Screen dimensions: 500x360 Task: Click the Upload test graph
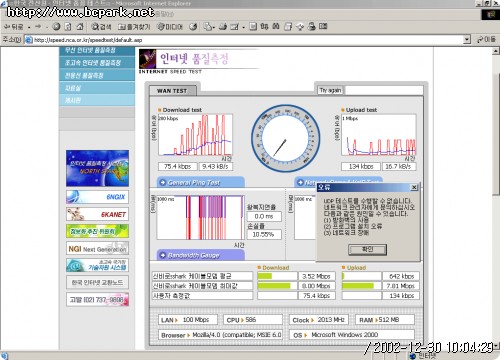pos(379,135)
